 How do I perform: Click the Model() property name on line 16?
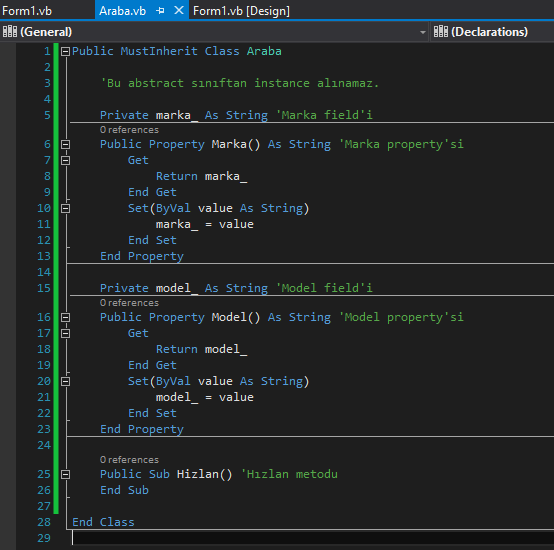coord(236,317)
